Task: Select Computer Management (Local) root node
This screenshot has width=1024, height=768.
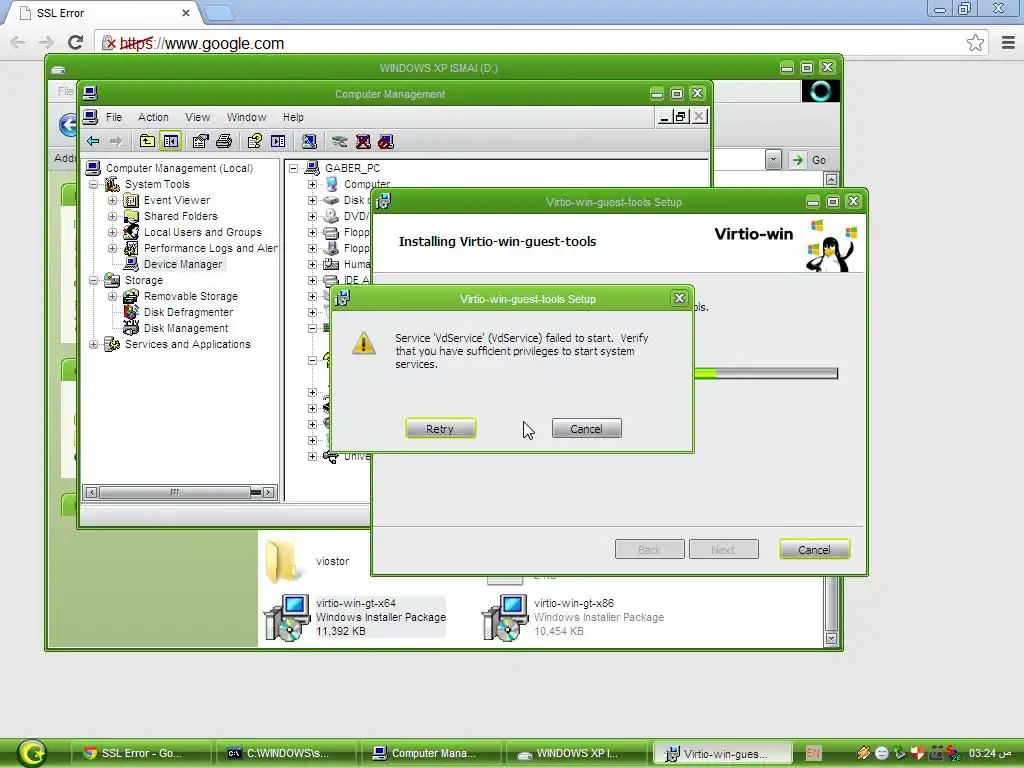Action: 180,168
